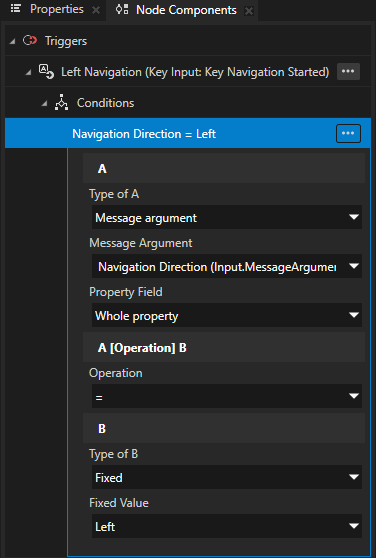Select the Left Navigation trigger row
Screen dimensions: 376x558
[188, 72]
